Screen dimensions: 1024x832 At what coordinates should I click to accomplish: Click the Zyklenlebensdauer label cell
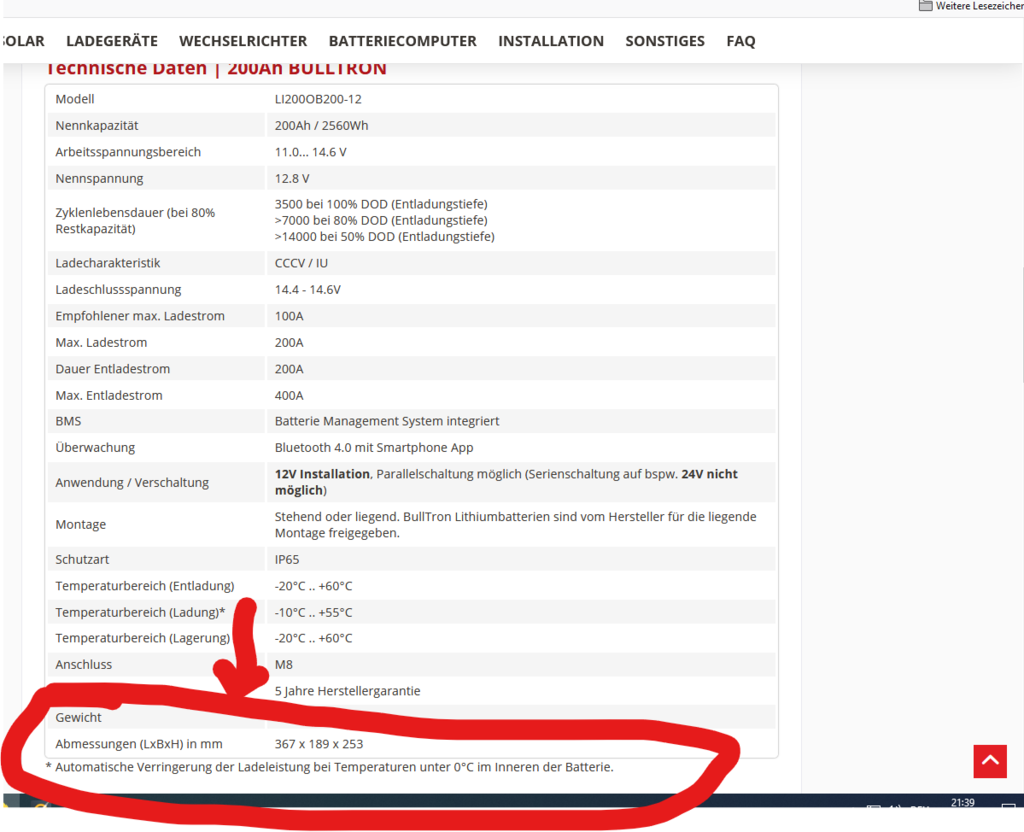(135, 221)
